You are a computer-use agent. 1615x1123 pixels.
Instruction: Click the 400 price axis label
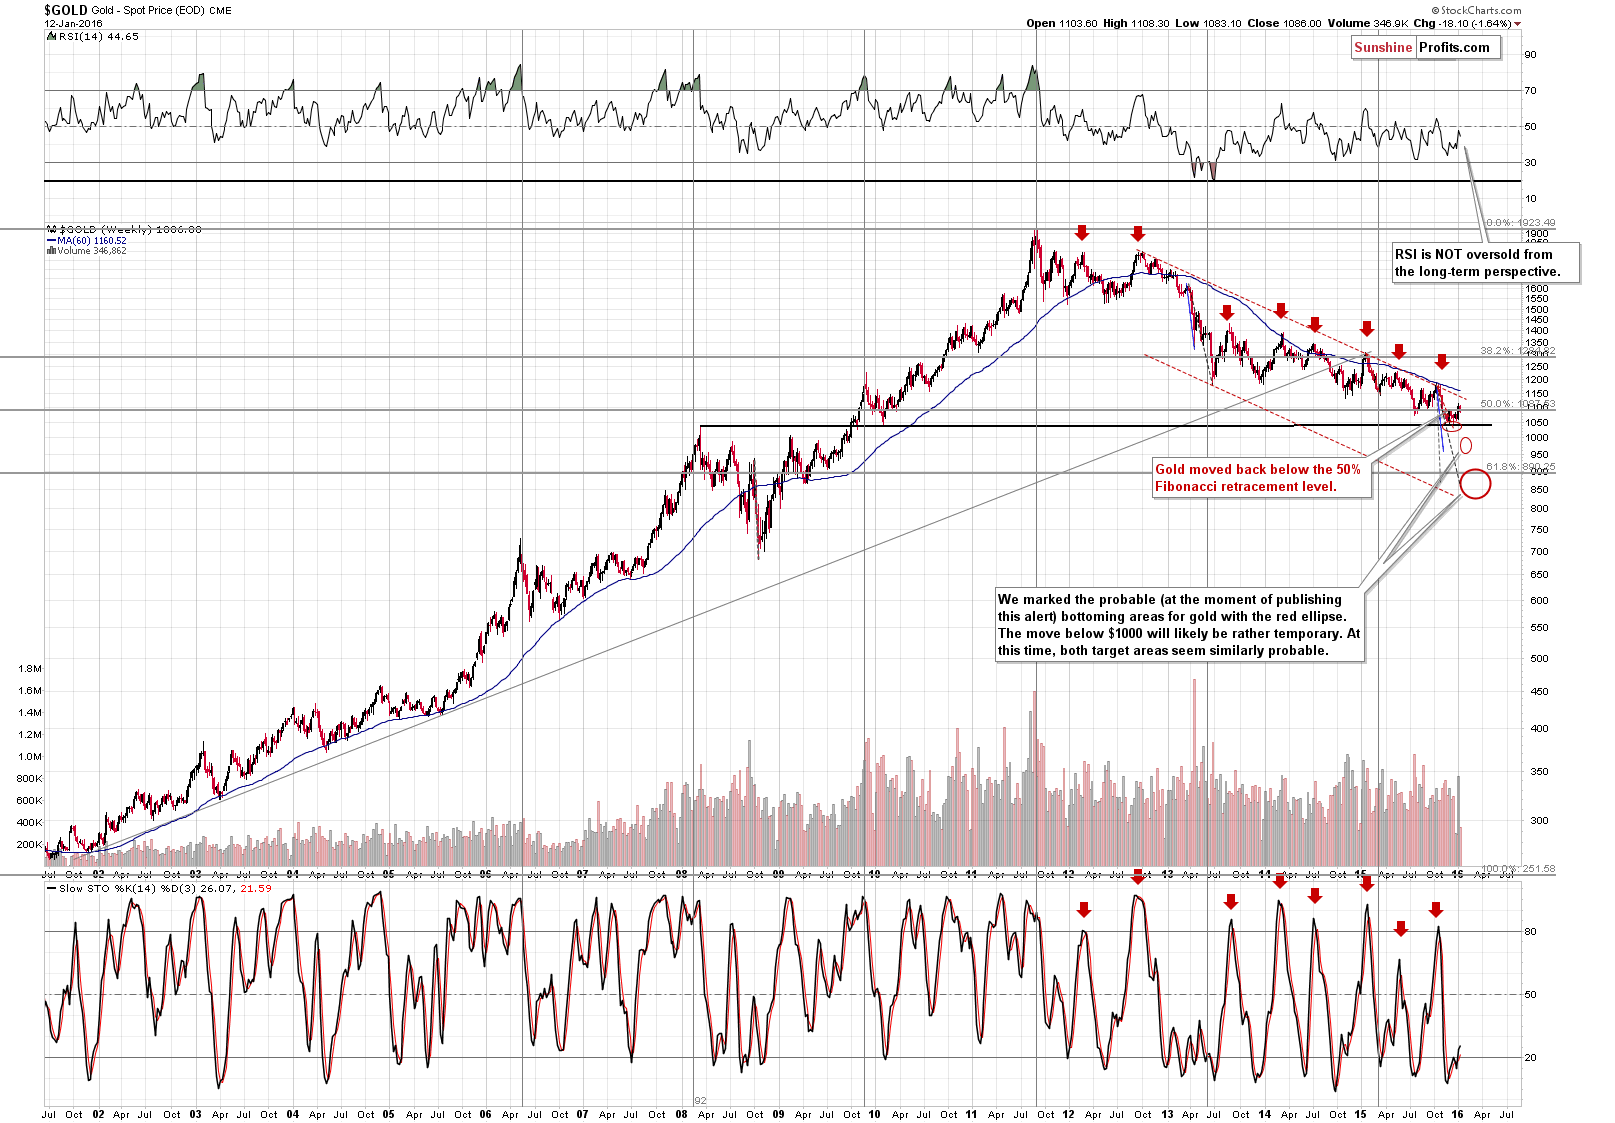pyautogui.click(x=1538, y=728)
